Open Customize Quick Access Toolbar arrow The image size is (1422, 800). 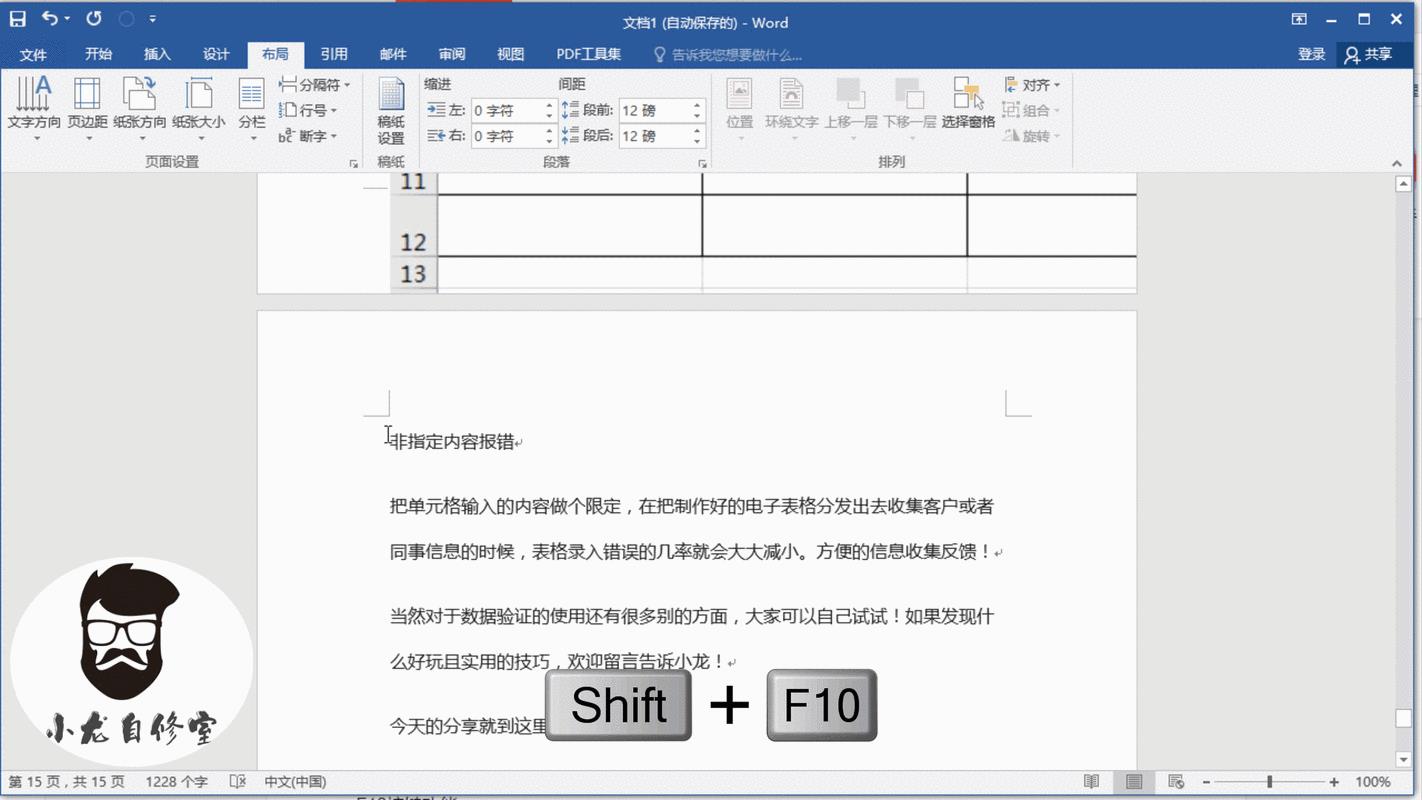[153, 19]
